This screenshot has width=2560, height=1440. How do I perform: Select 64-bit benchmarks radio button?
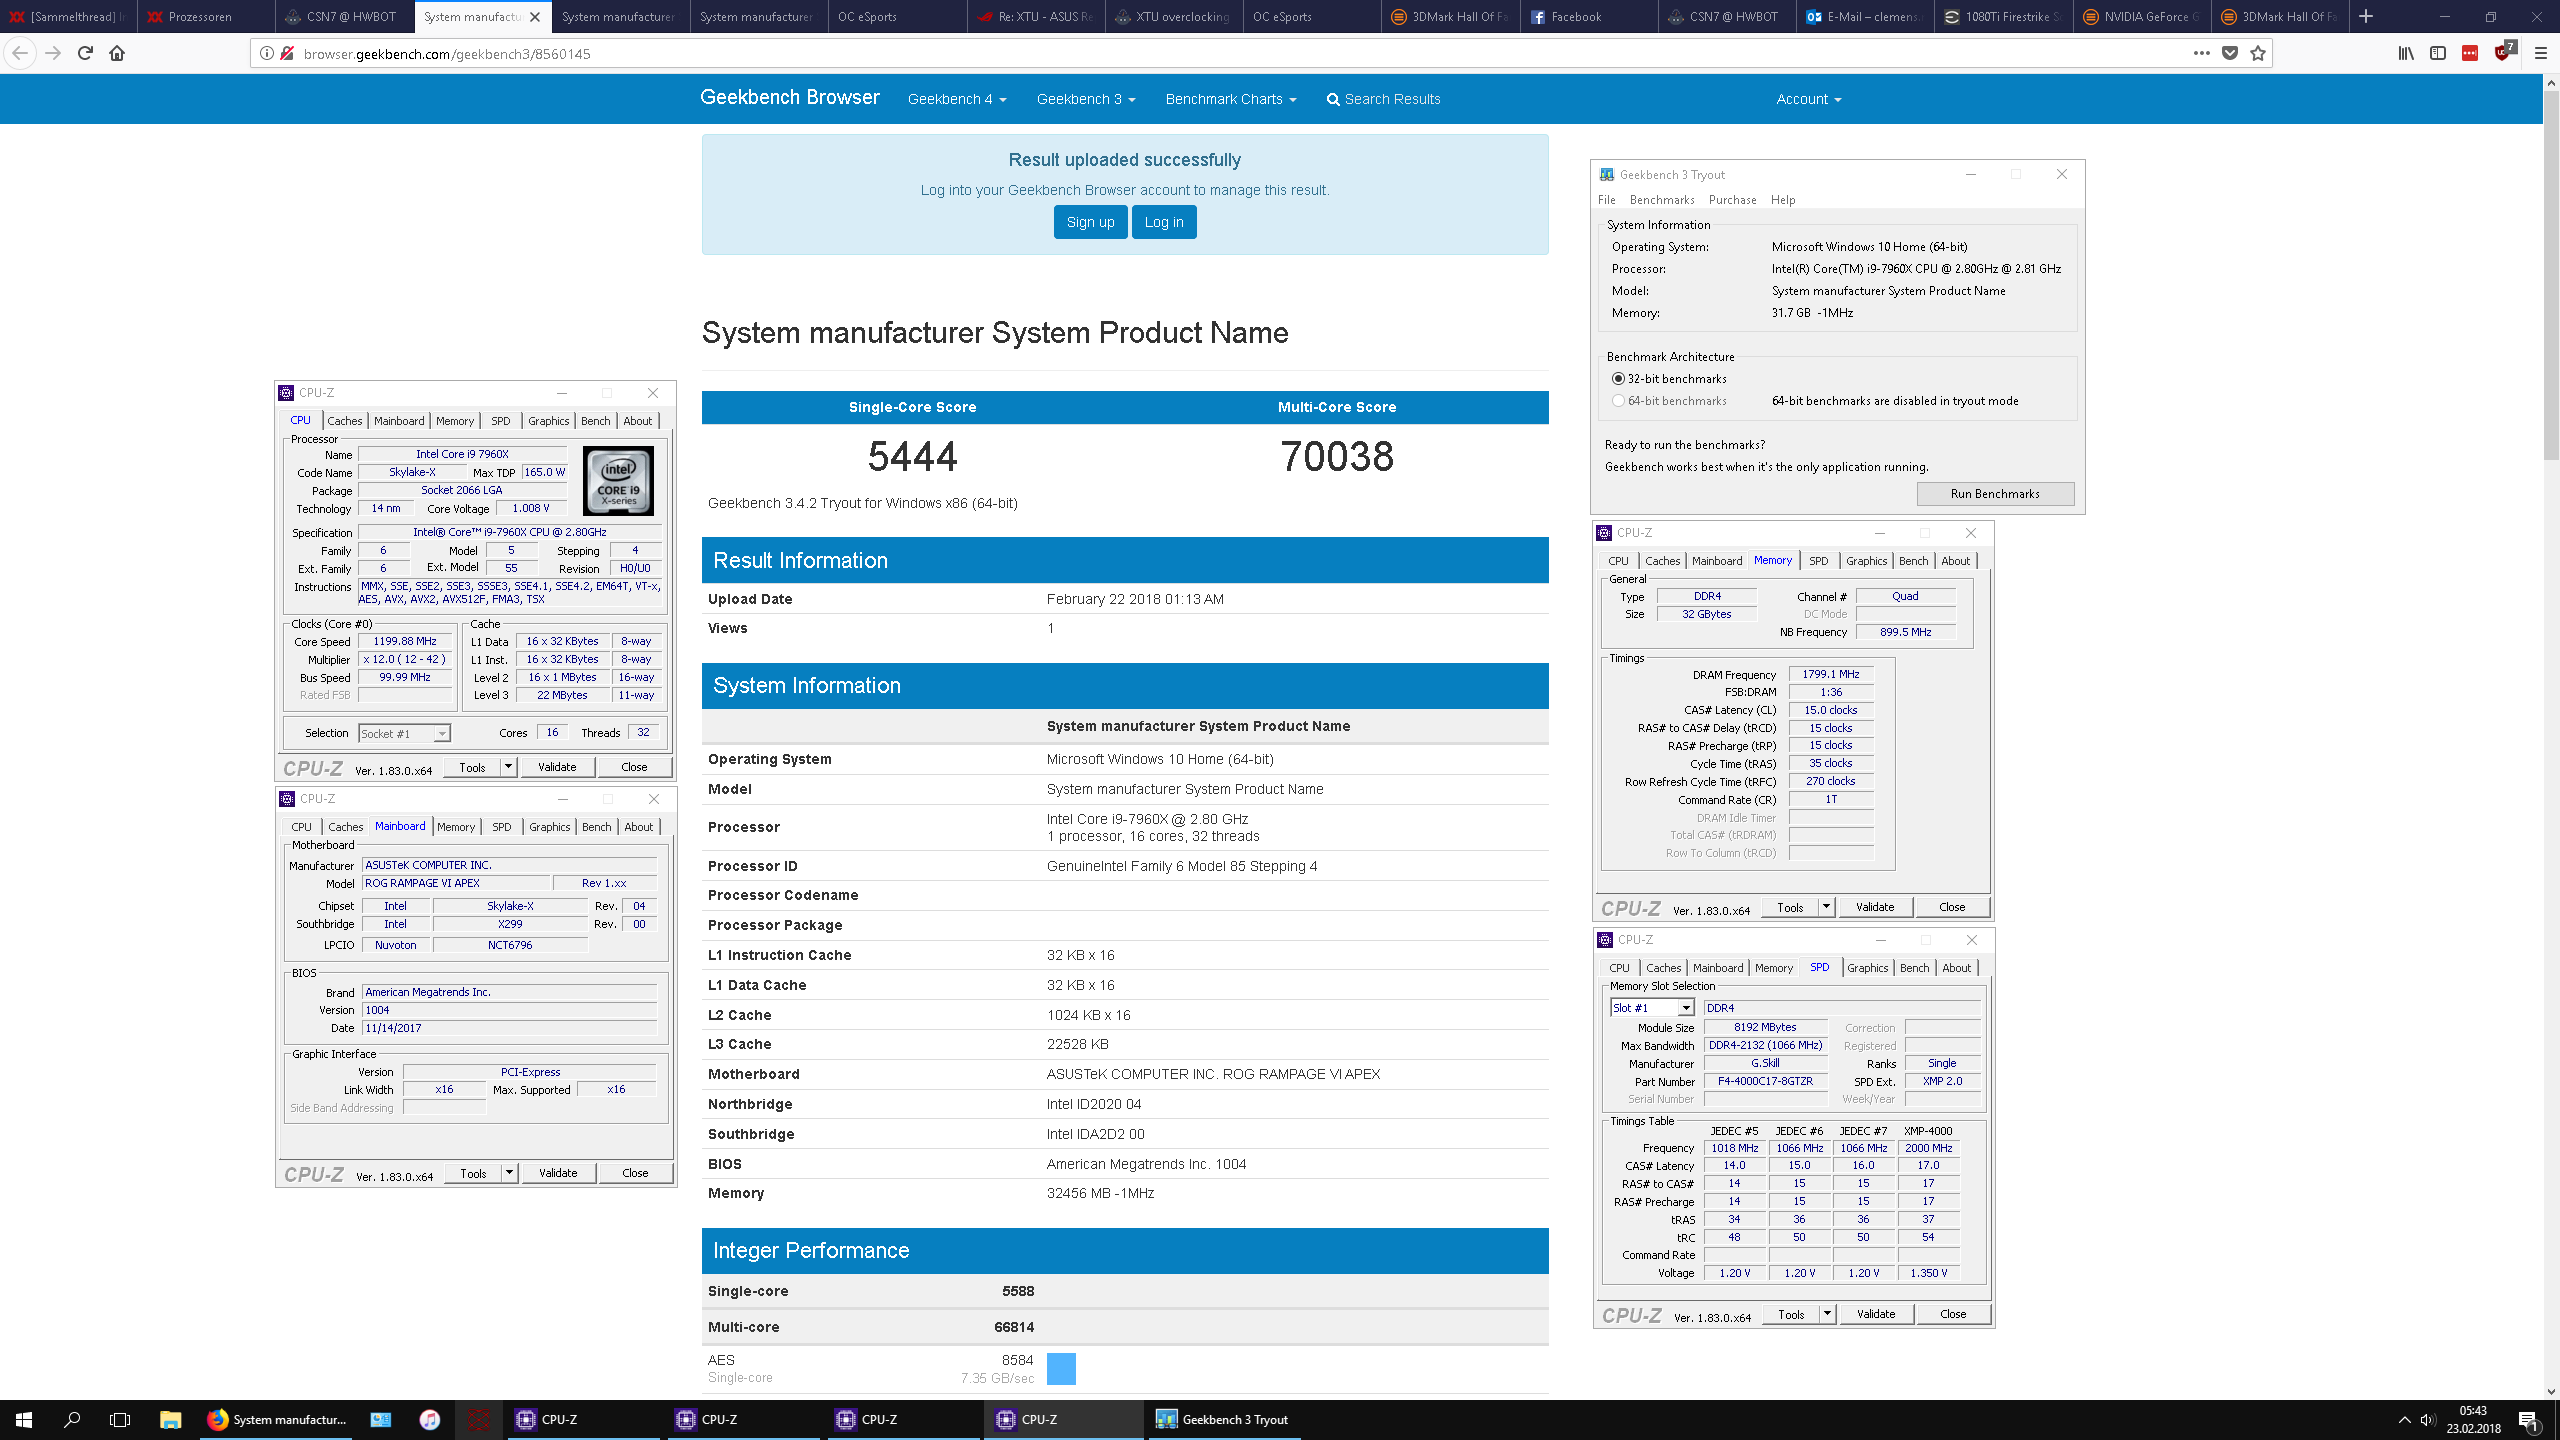point(1618,401)
